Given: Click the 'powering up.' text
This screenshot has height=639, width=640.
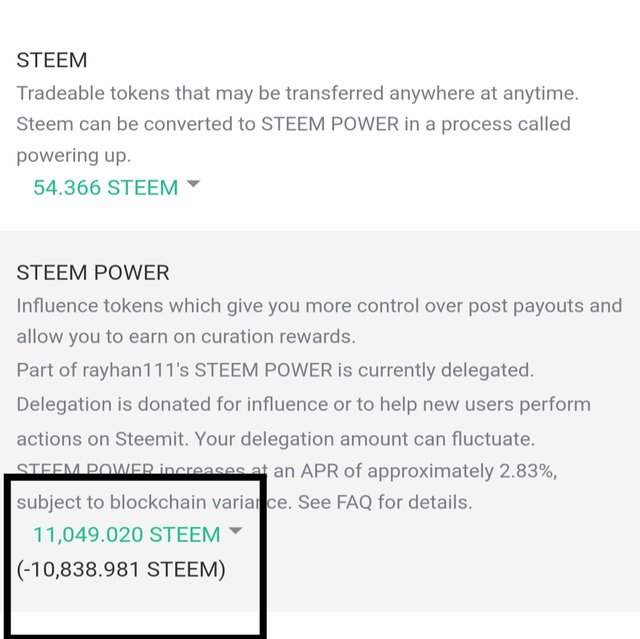Looking at the screenshot, I should (73, 157).
